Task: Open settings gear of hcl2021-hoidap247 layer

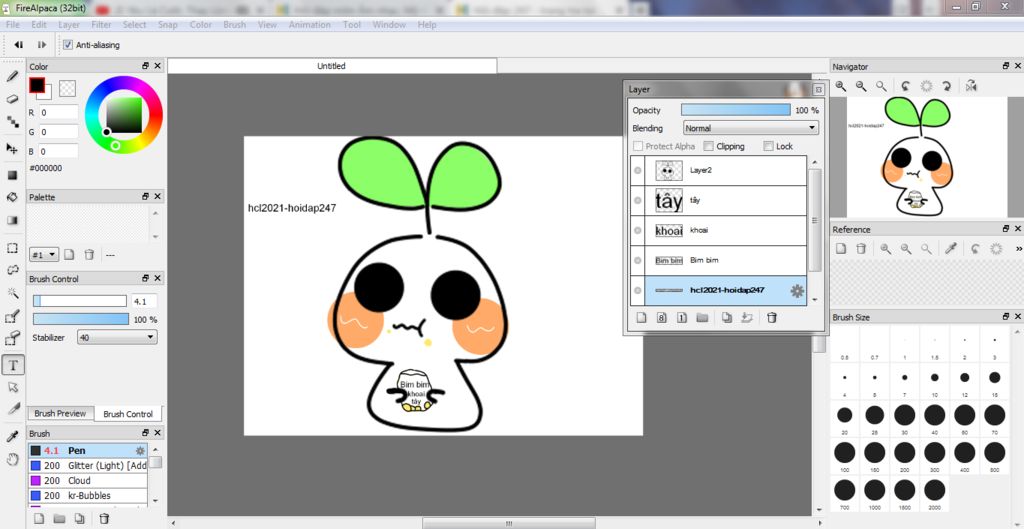Action: tap(797, 291)
